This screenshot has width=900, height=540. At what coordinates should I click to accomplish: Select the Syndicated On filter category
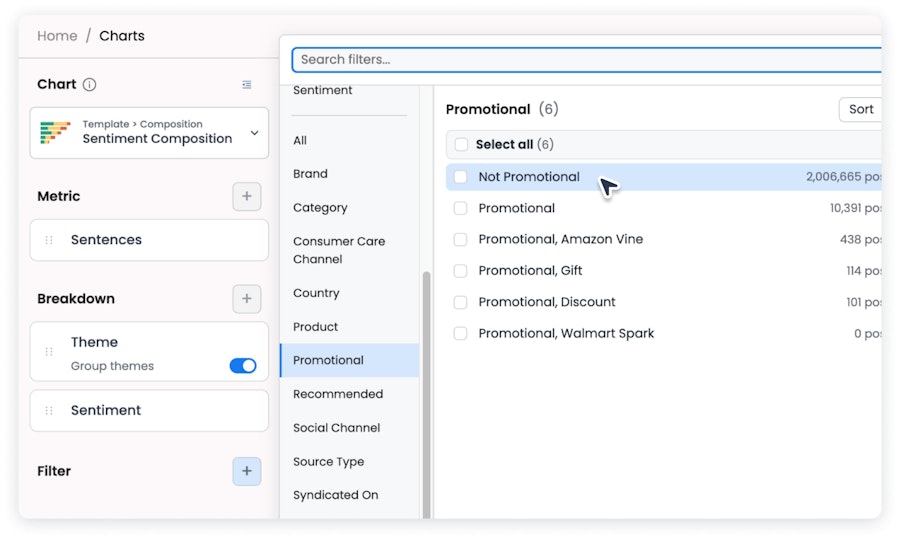[335, 495]
